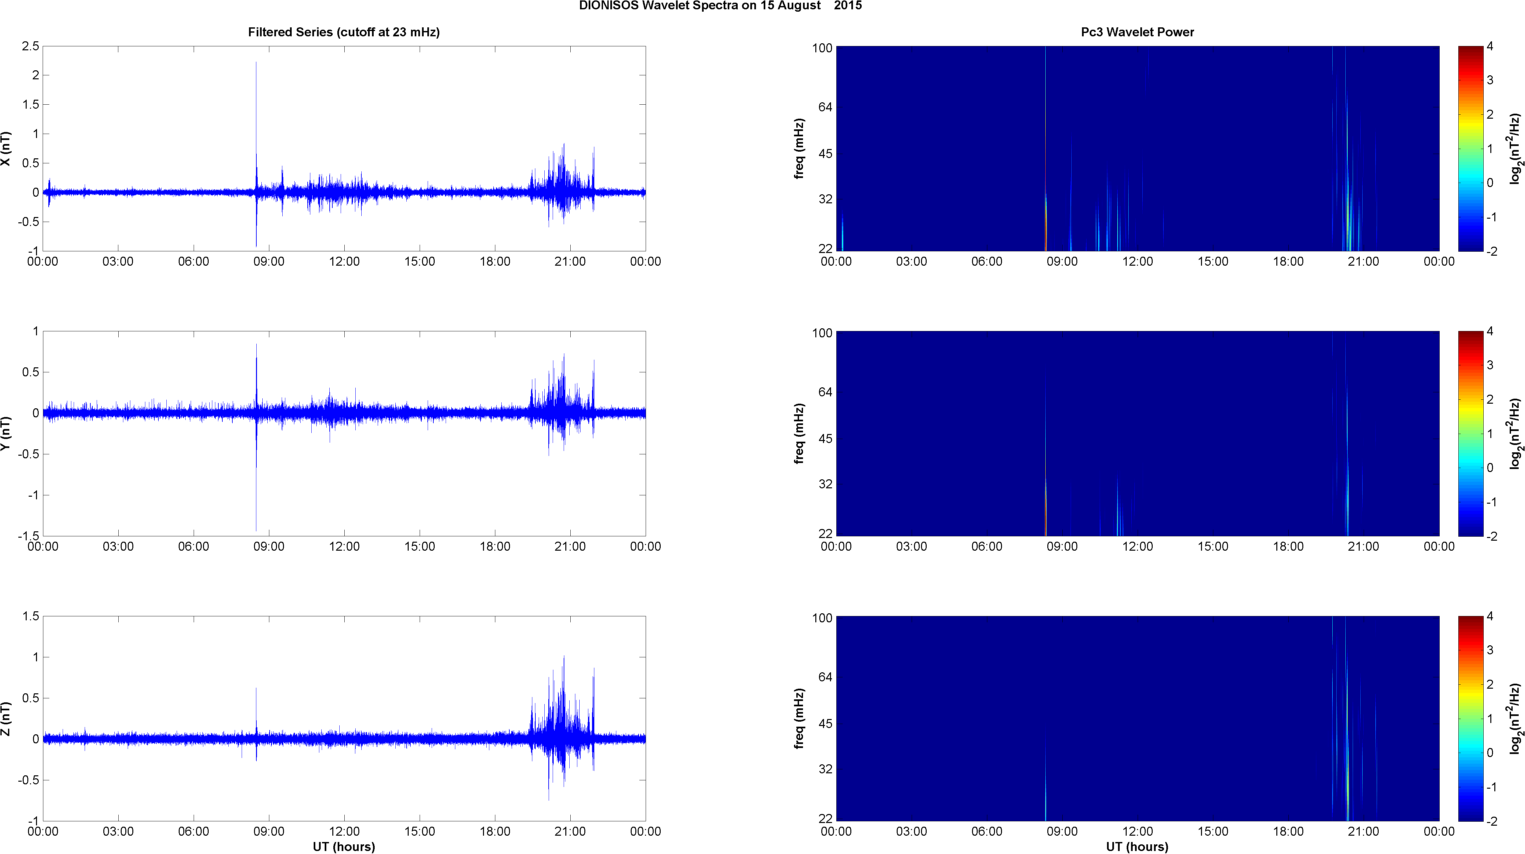The image size is (1525, 854).
Task: Click the bottom spectrogram colorbar
Action: tap(1470, 718)
